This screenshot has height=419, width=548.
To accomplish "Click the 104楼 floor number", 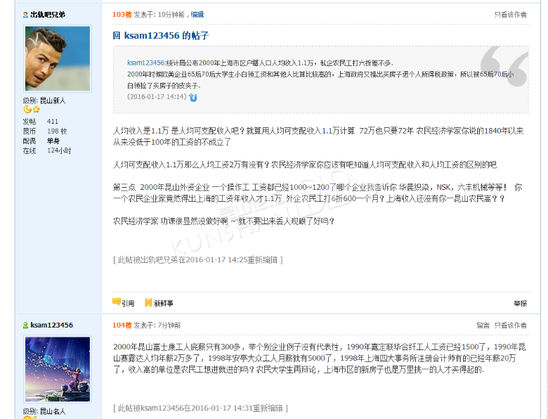I will tap(122, 325).
